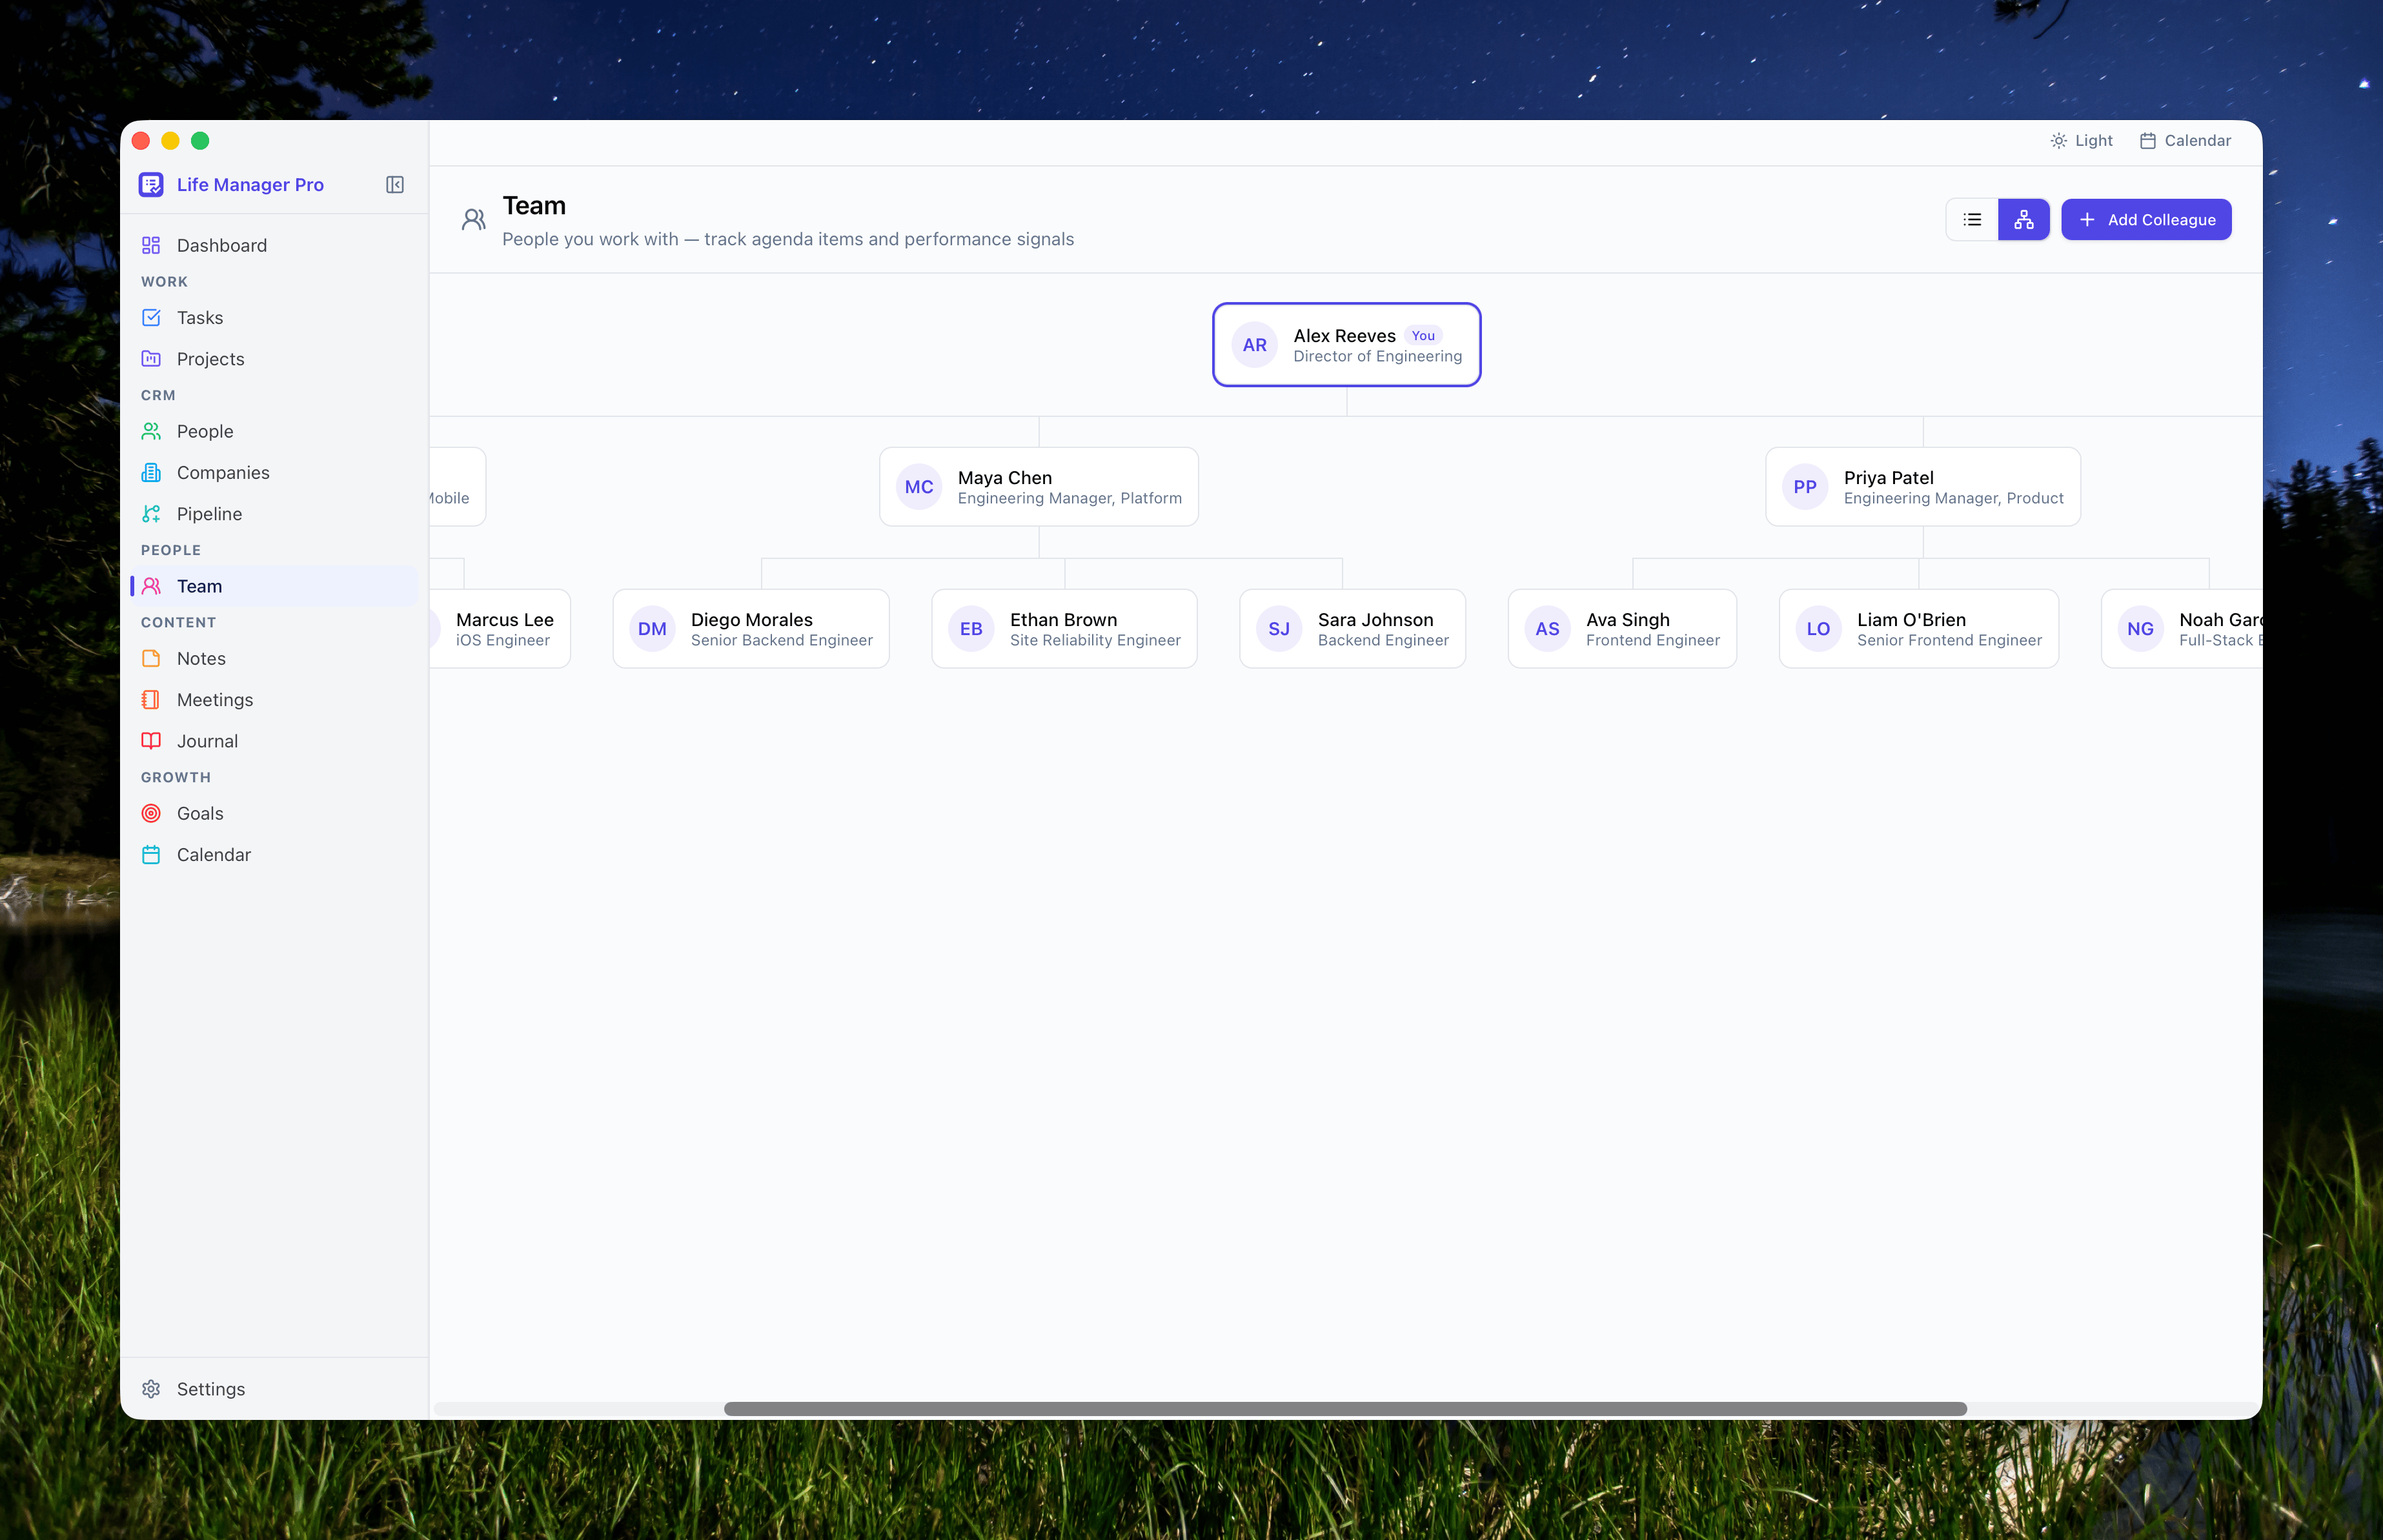
Task: Toggle the Light theme button
Action: click(2081, 141)
